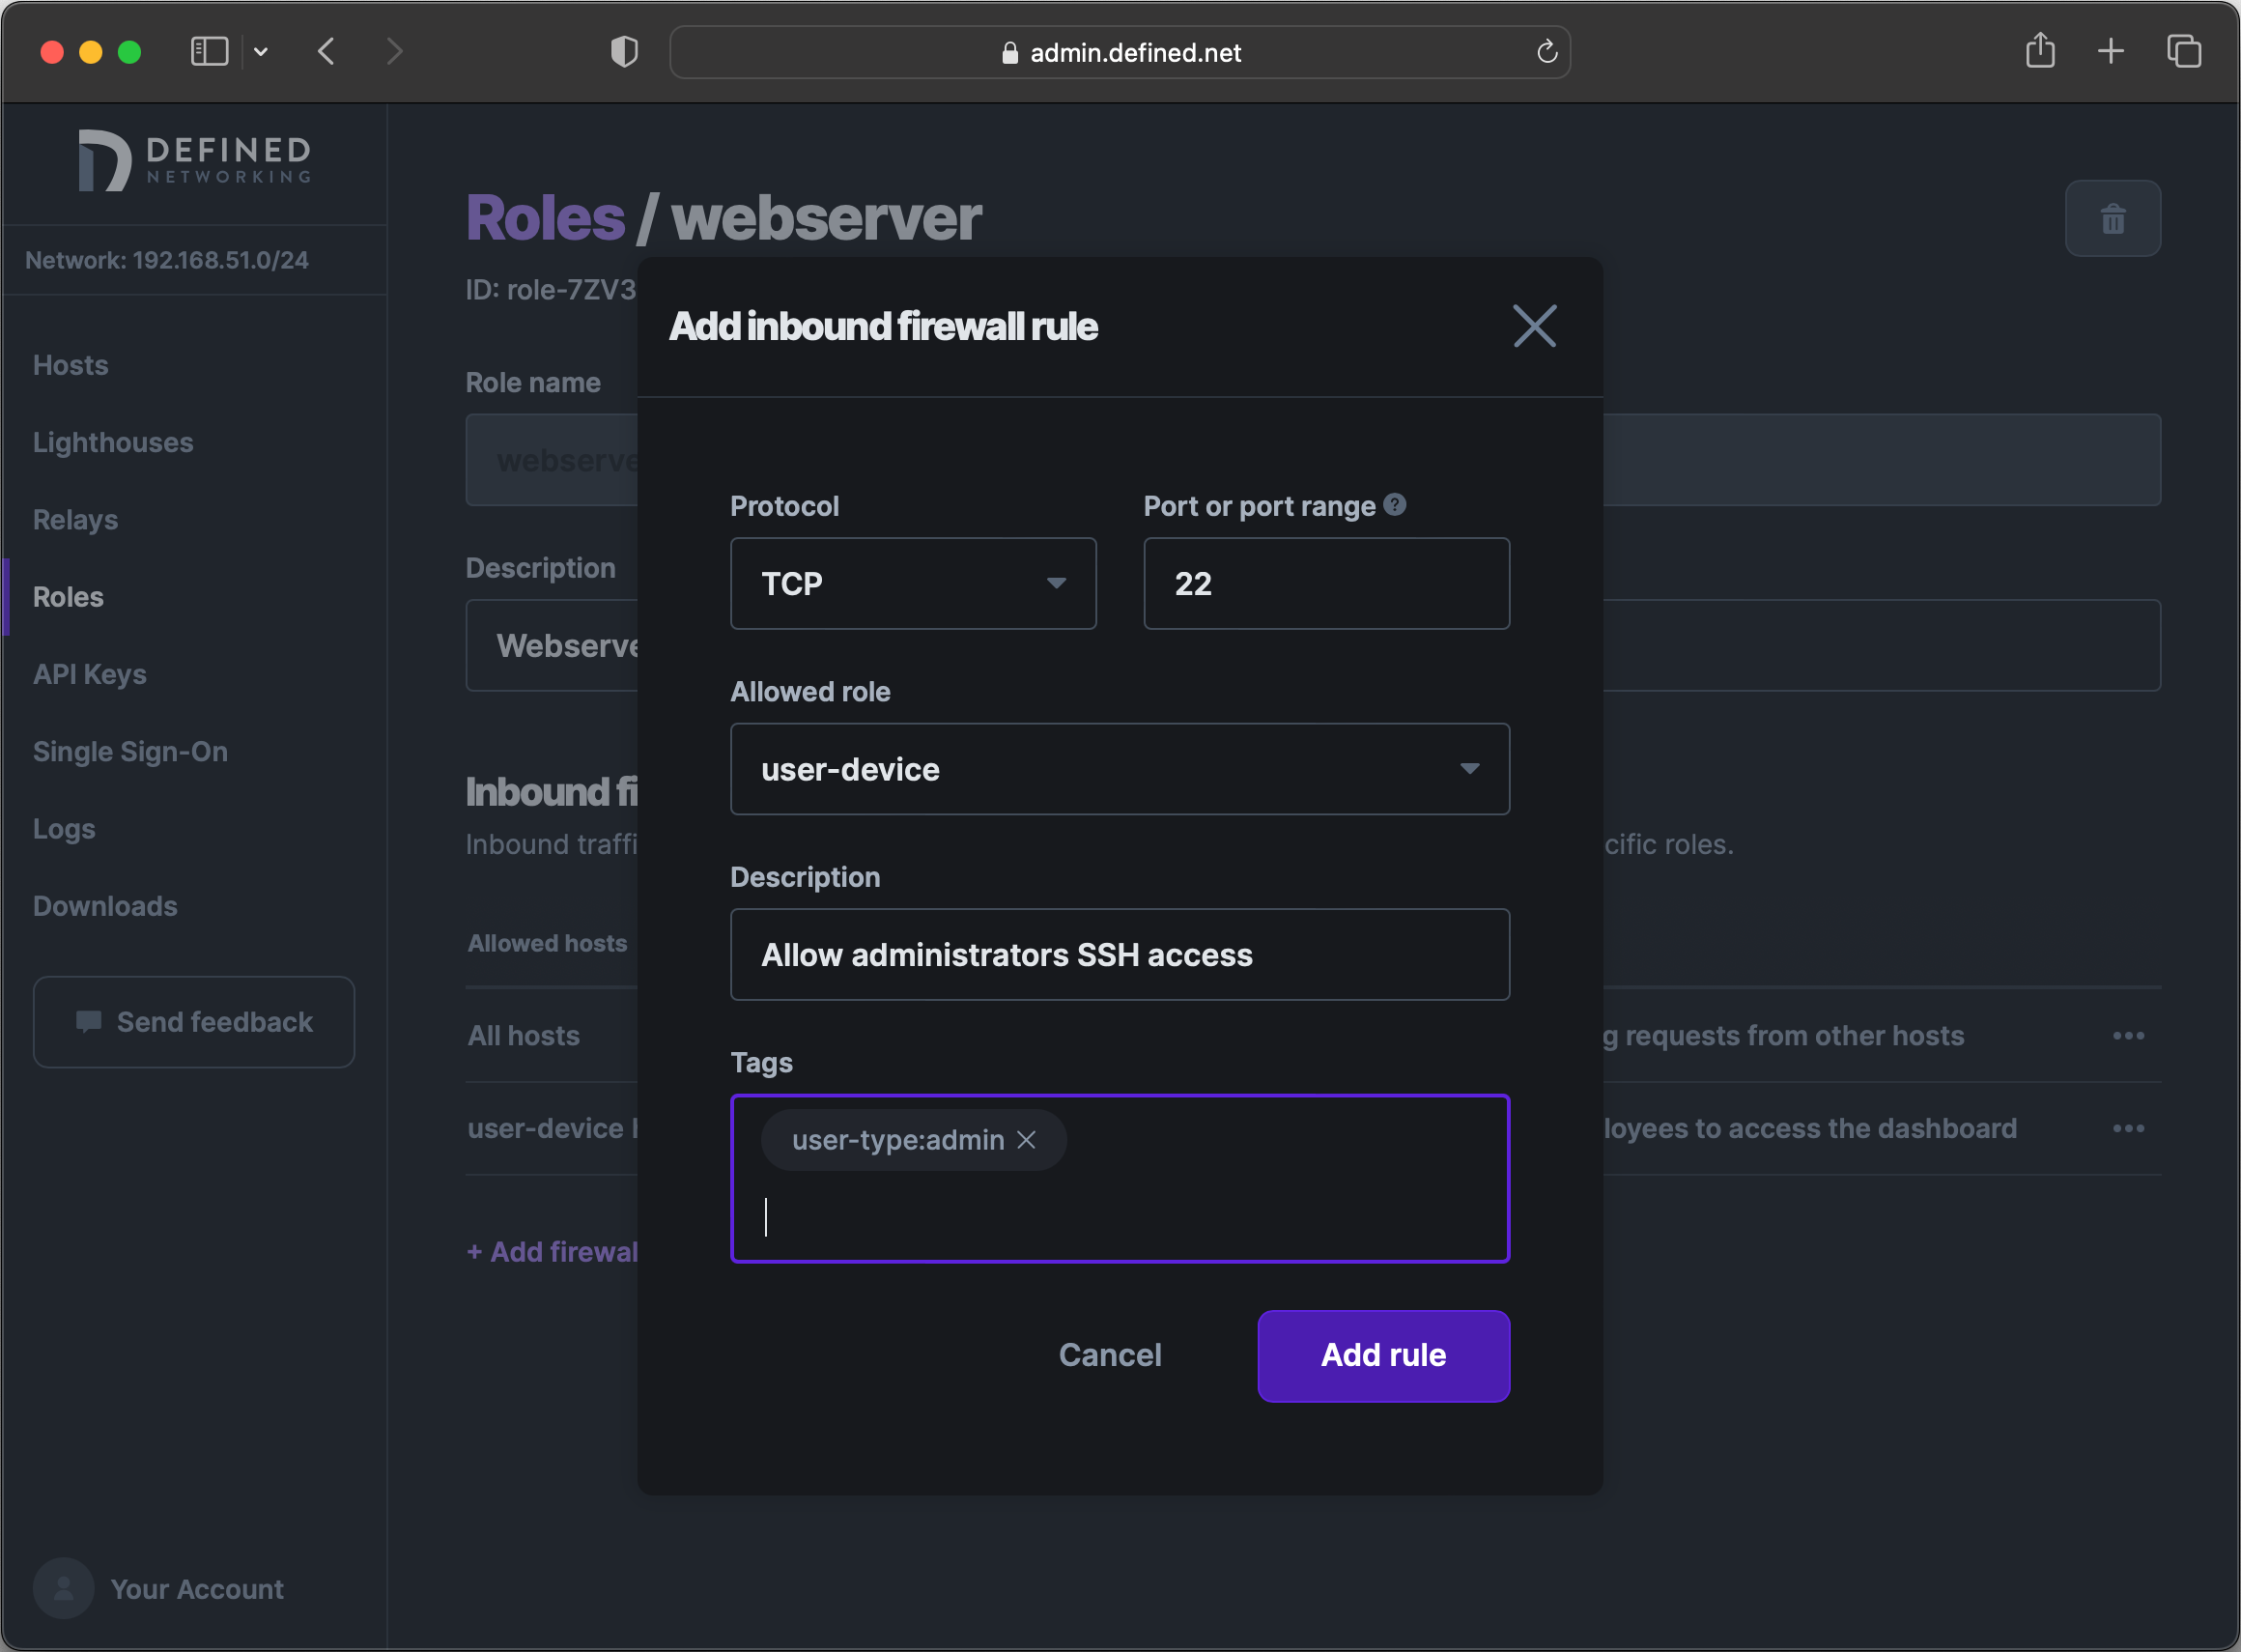Open the chevron next to the sidebar button

[x=262, y=51]
